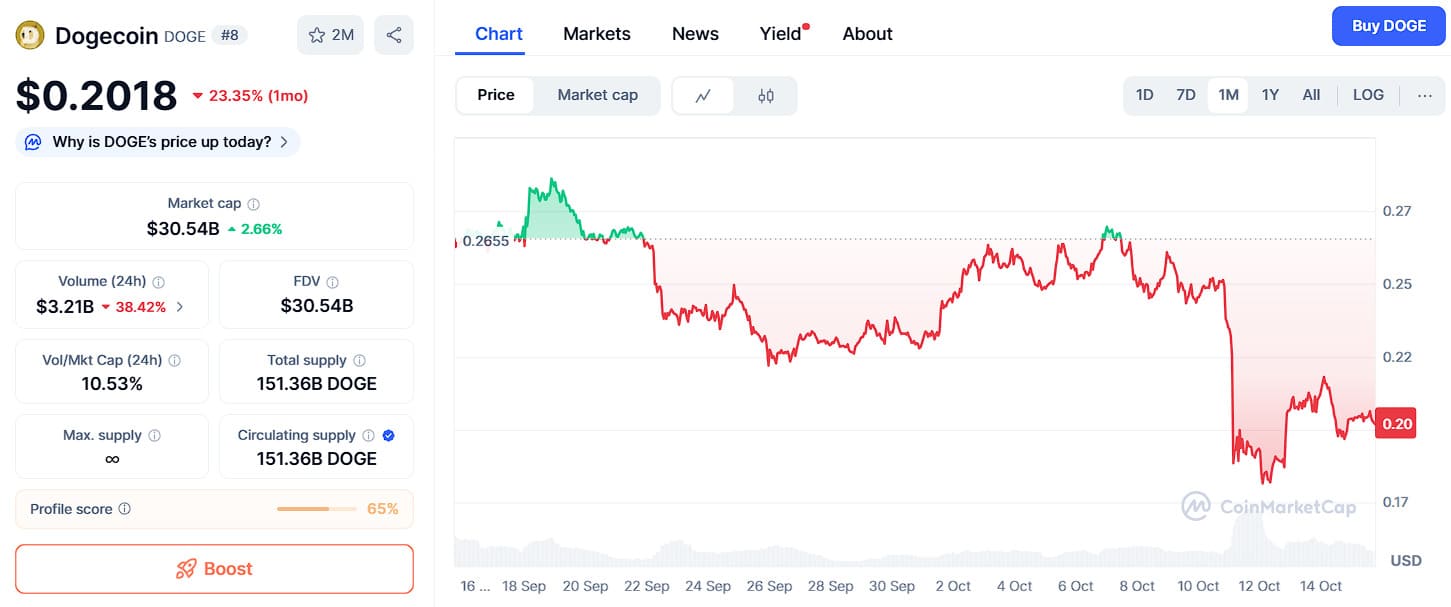Open the three-dot more chart options
This screenshot has height=607, width=1451.
click(x=1424, y=95)
